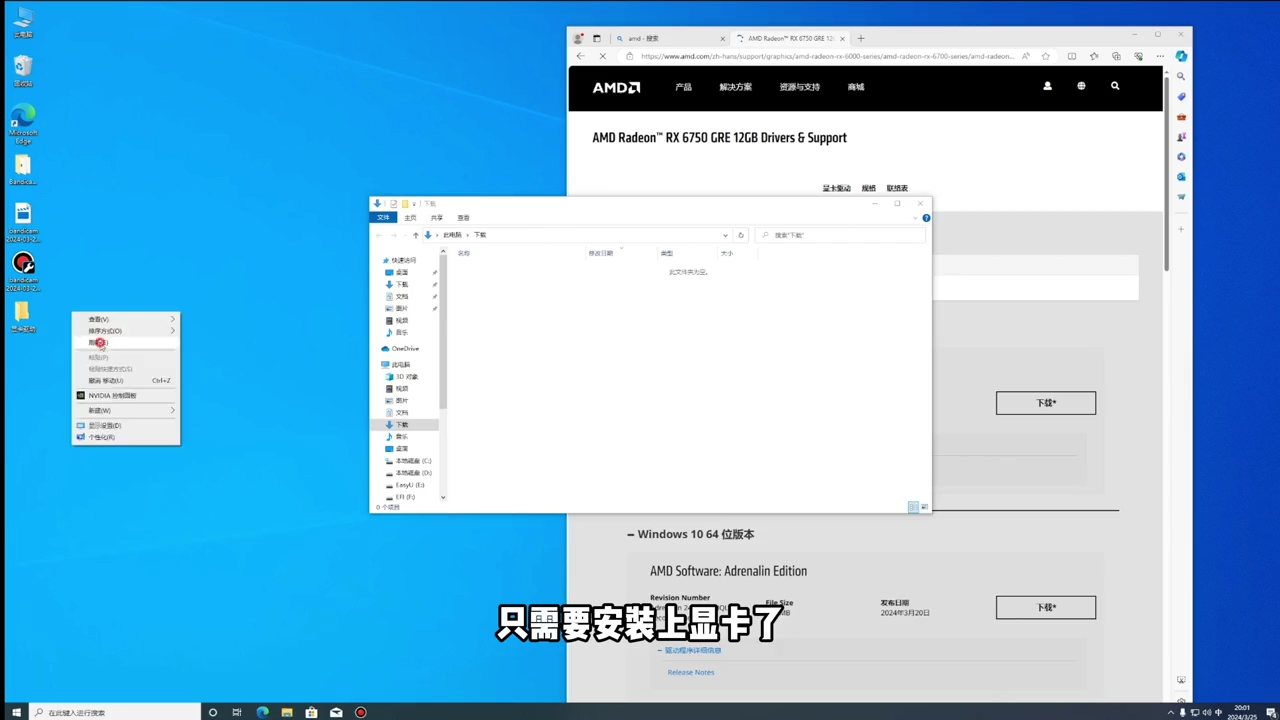This screenshot has height=720, width=1280.
Task: Open Bandicam recorder icon in taskbar
Action: click(361, 712)
